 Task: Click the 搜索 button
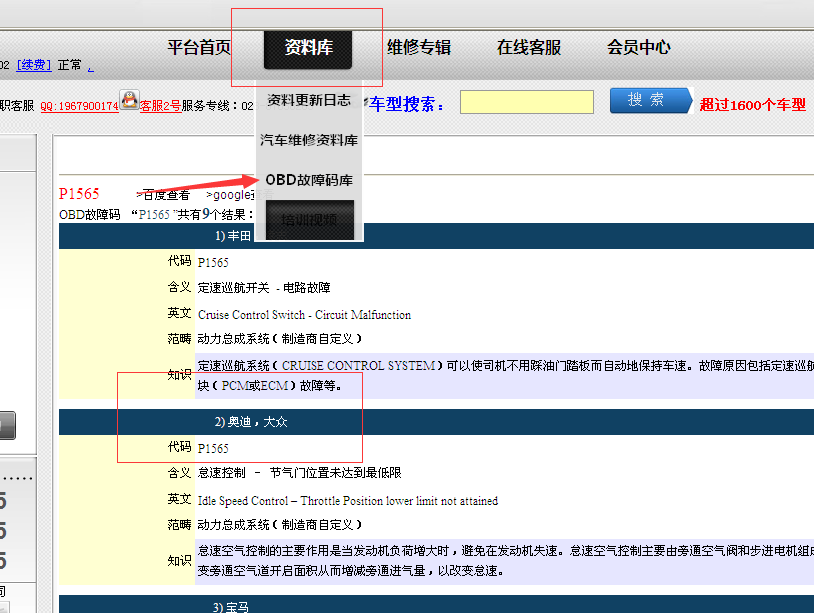(x=651, y=100)
